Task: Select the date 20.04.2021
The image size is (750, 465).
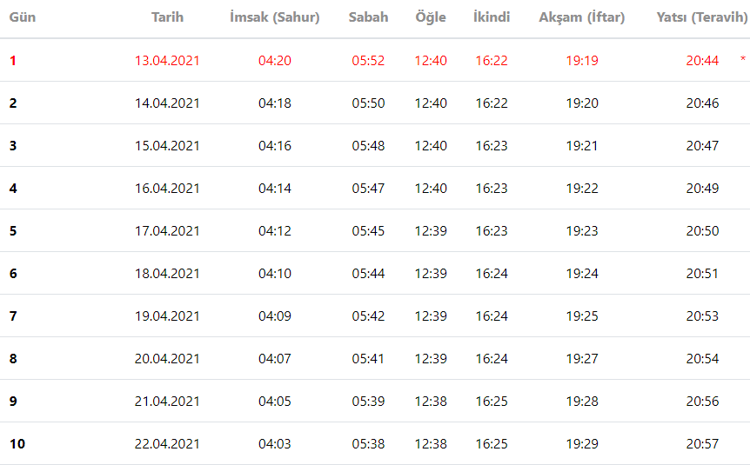Action: 167,358
